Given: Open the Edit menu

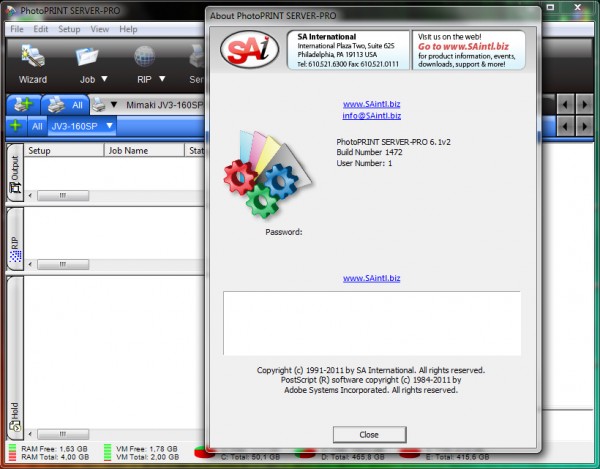Looking at the screenshot, I should [x=41, y=29].
